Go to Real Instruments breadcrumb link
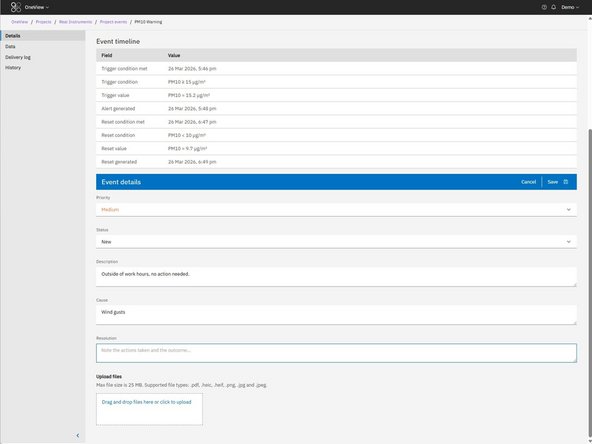Viewport: 592px width, 444px height. [76, 22]
